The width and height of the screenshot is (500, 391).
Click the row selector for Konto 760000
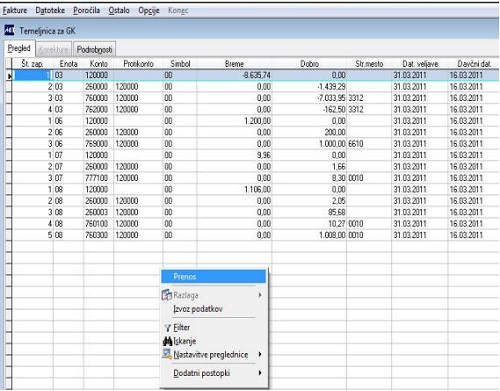pyautogui.click(x=8, y=98)
